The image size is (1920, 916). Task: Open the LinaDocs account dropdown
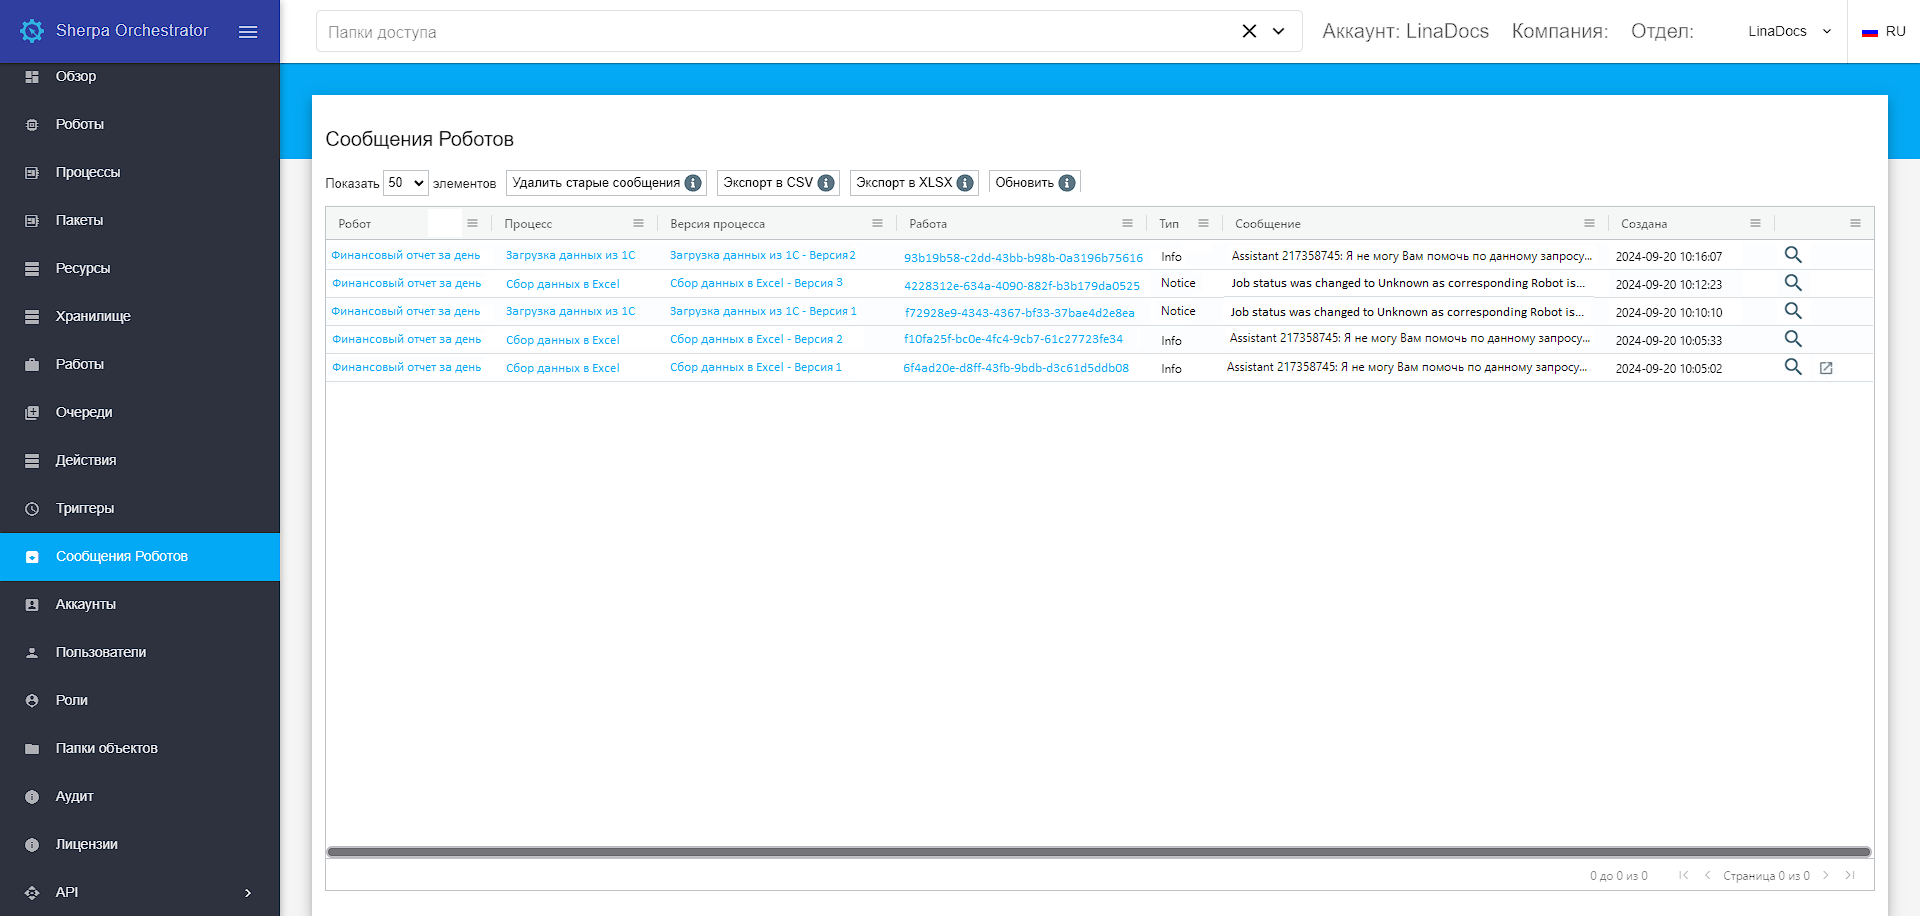pos(1789,31)
